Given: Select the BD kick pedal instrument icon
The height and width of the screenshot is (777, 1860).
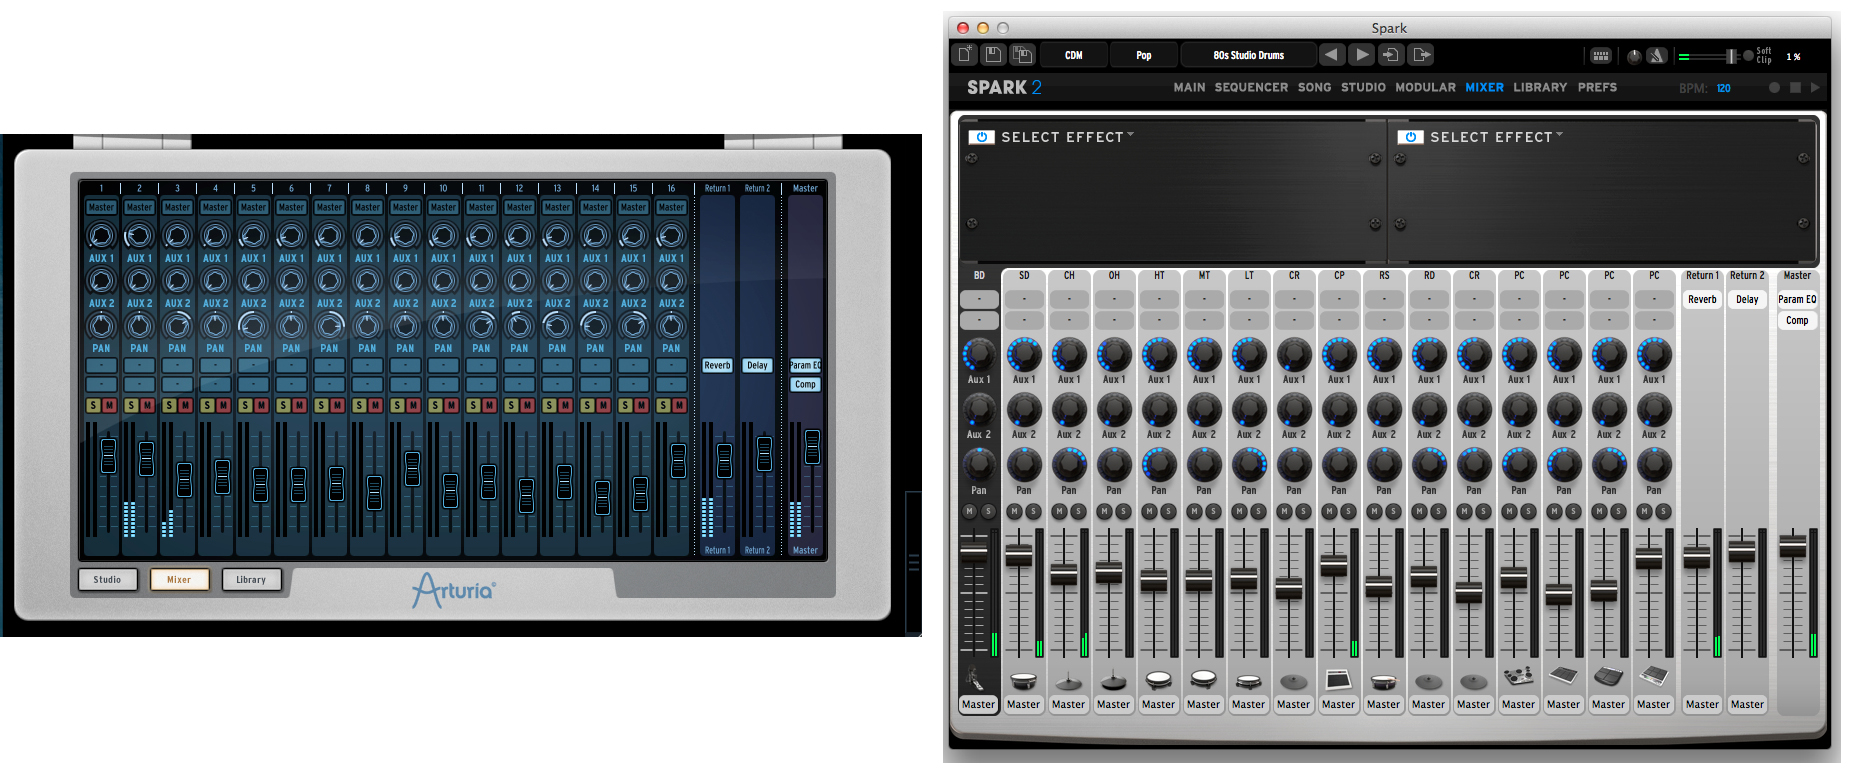Looking at the screenshot, I should [x=977, y=679].
